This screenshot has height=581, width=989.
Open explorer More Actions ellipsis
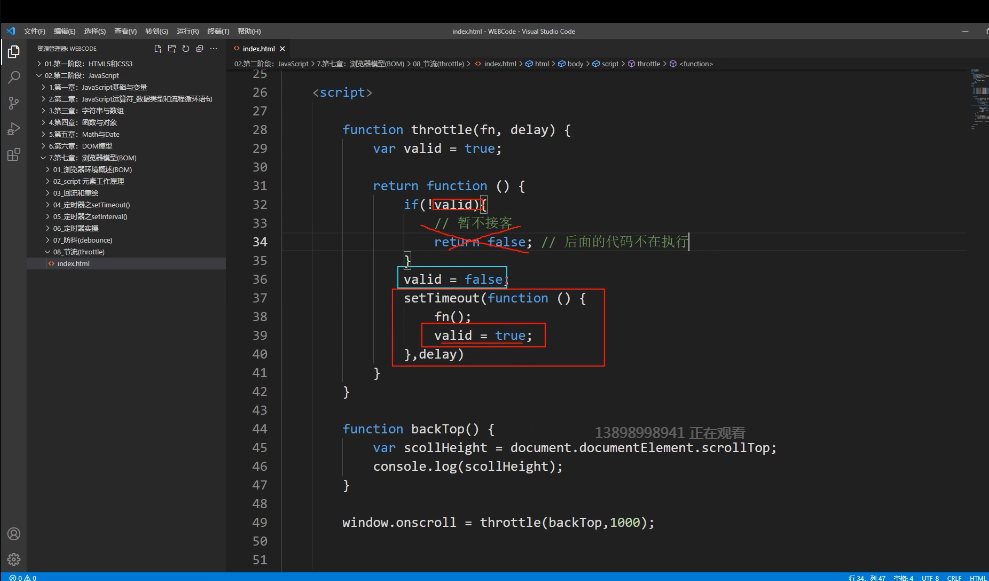213,49
